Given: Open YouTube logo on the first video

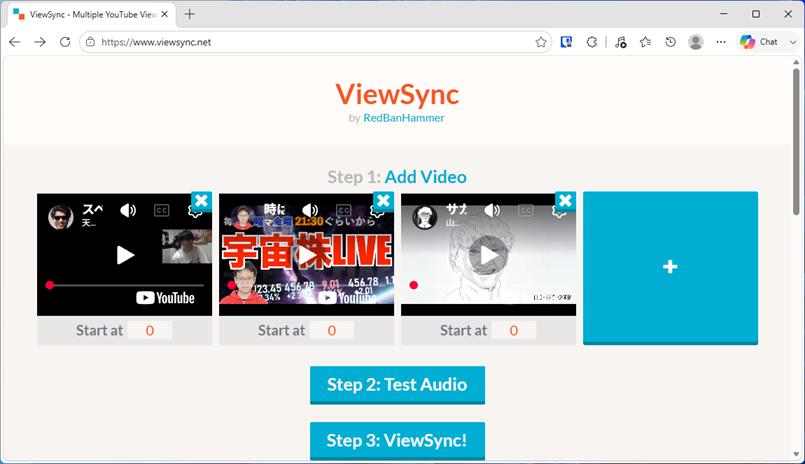Looking at the screenshot, I should click(x=165, y=298).
